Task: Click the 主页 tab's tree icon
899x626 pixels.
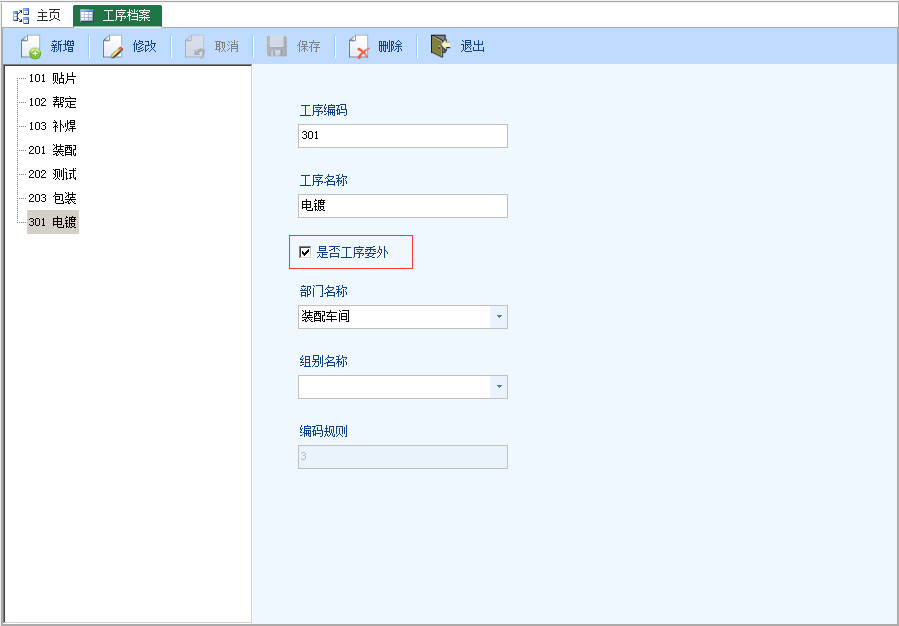Action: (x=21, y=15)
